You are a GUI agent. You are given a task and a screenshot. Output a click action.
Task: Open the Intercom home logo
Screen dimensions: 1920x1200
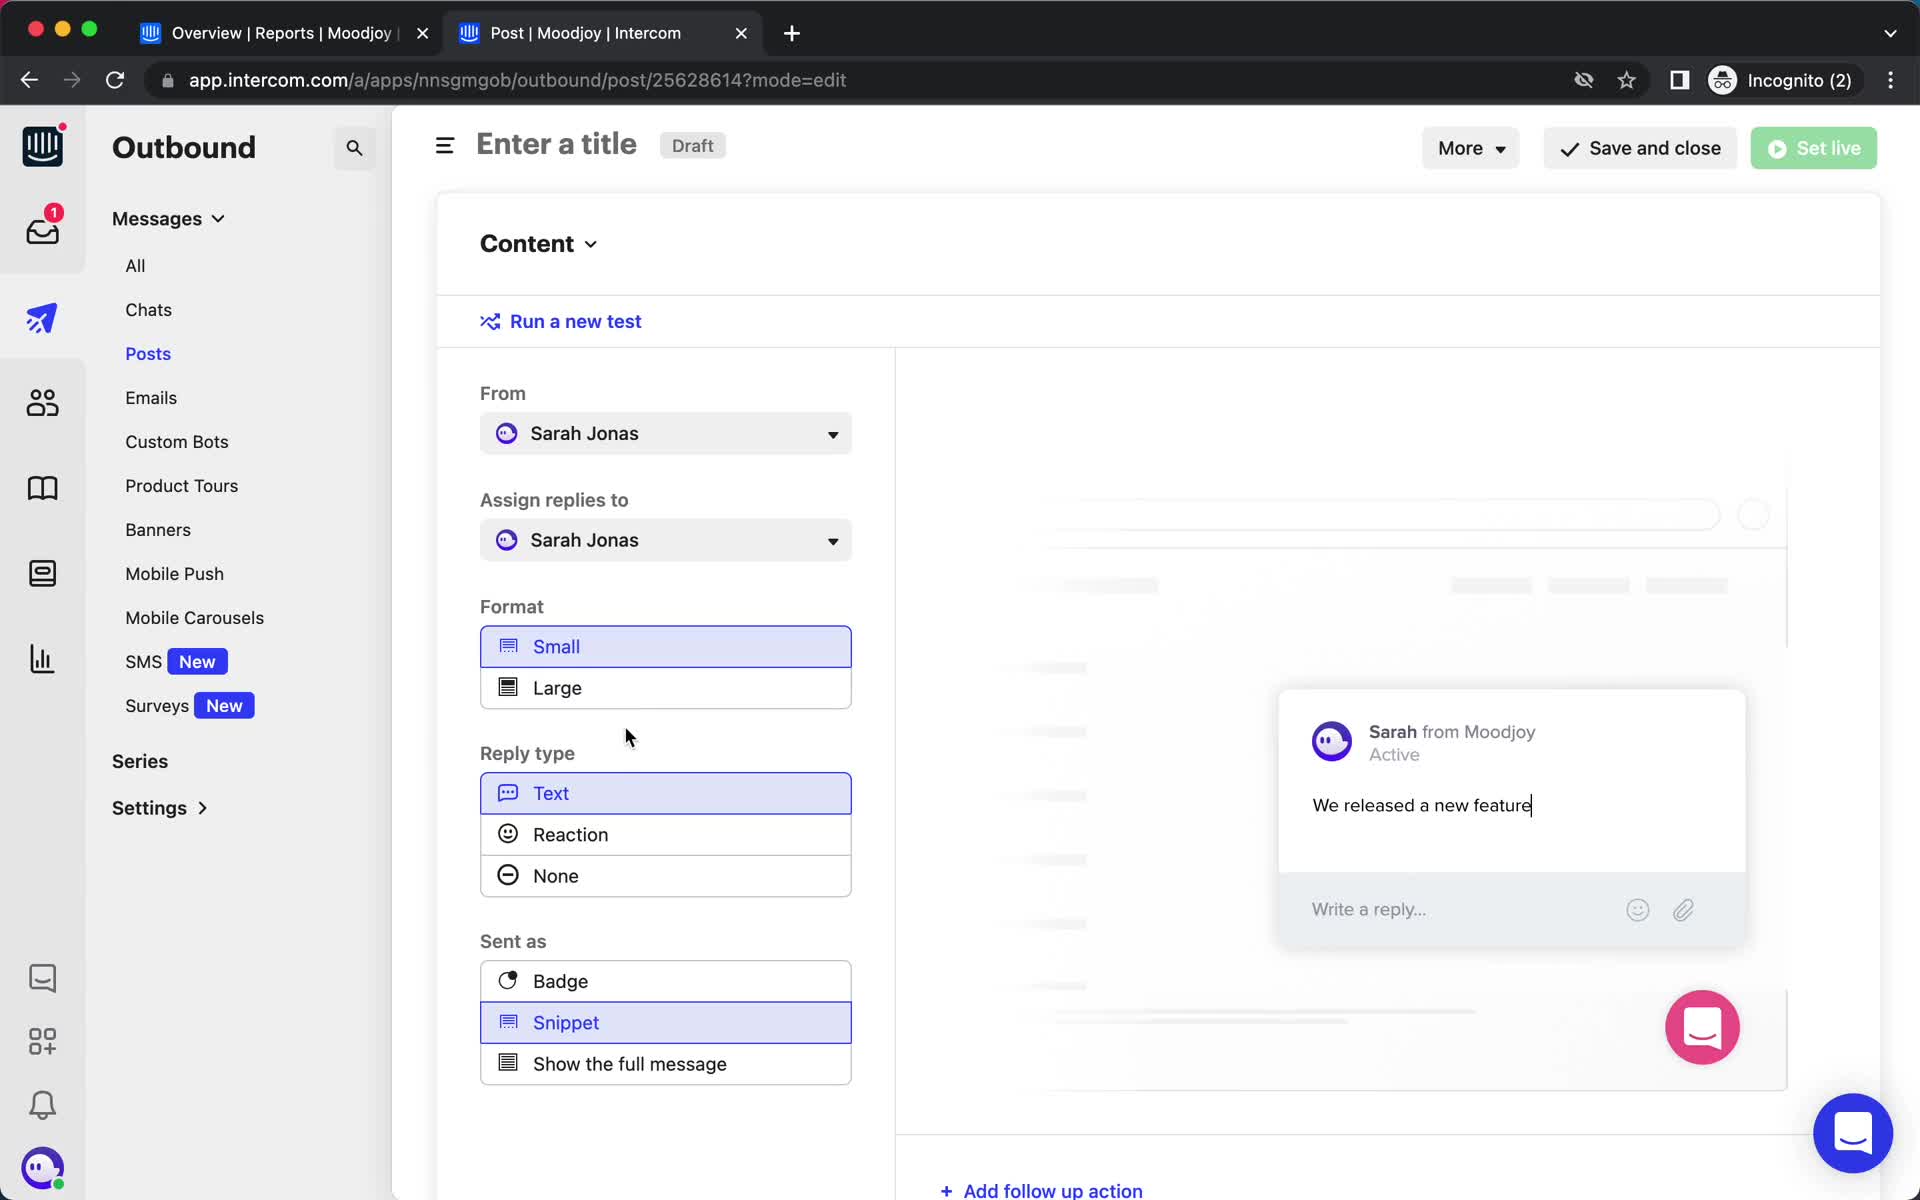tap(42, 147)
